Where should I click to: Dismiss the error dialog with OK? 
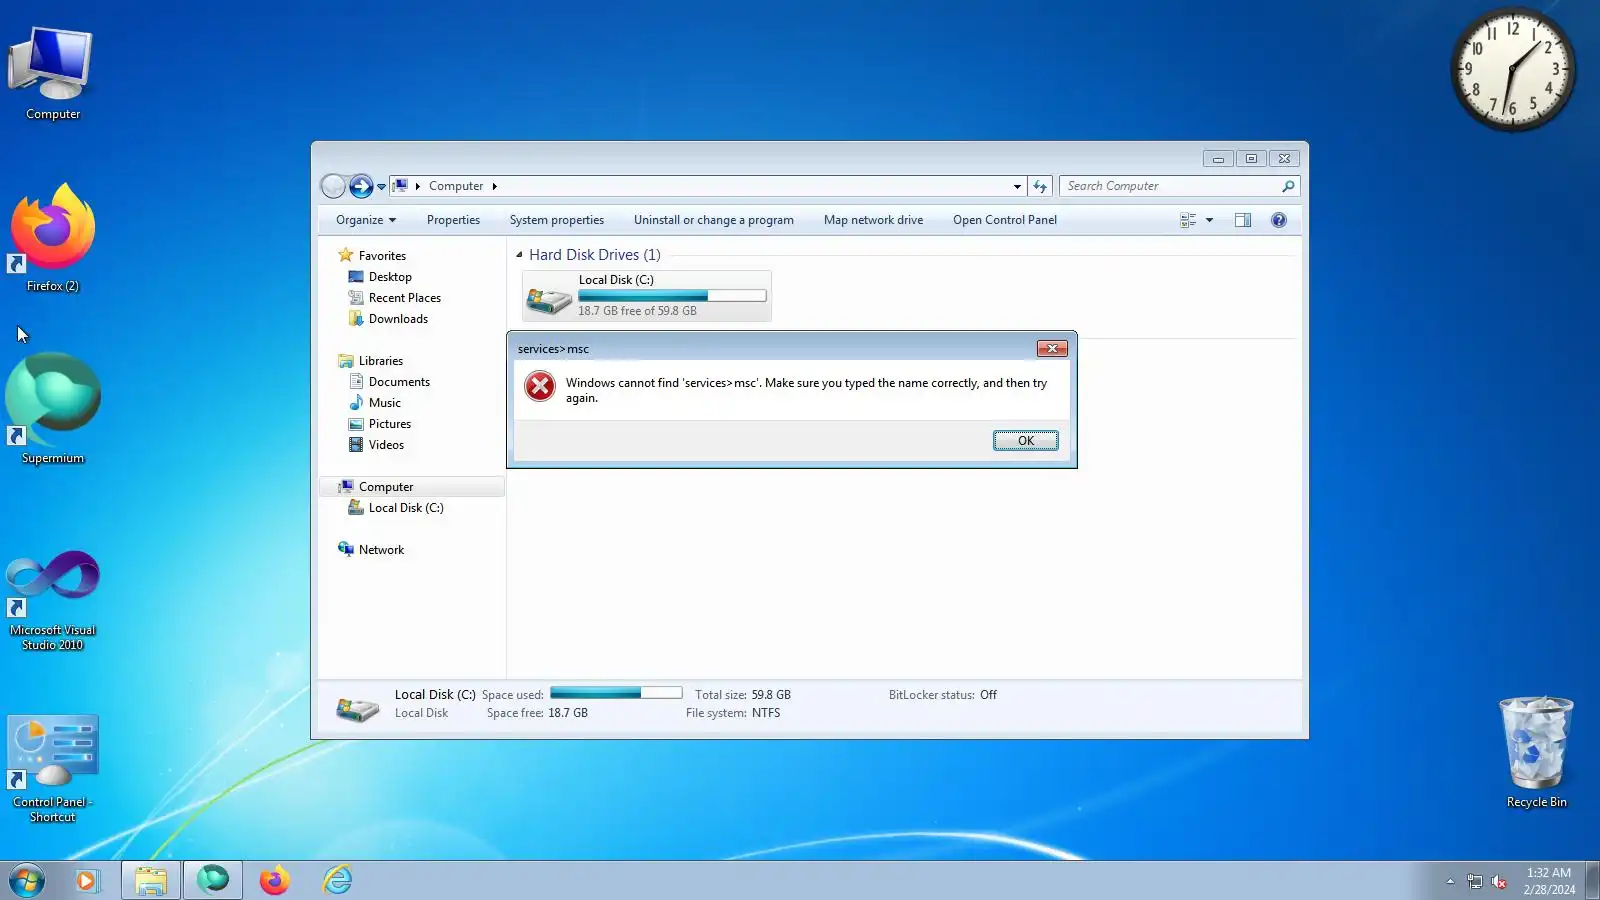point(1026,441)
